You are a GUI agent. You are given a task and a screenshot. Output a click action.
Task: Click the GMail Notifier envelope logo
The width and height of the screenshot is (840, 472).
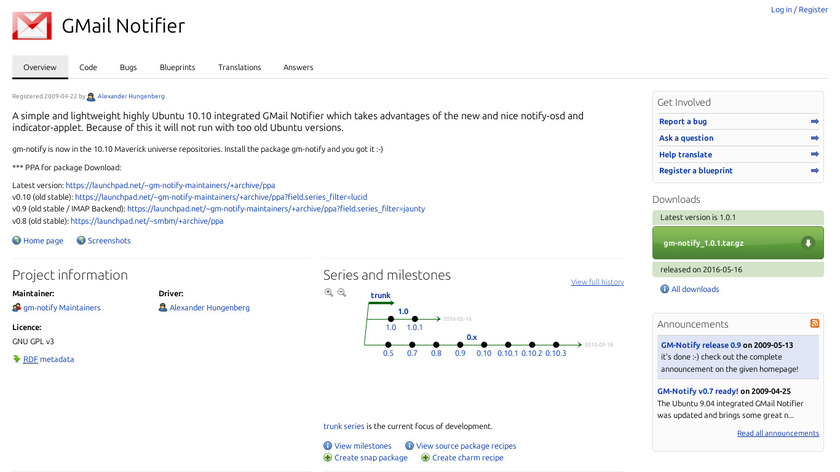coord(32,26)
